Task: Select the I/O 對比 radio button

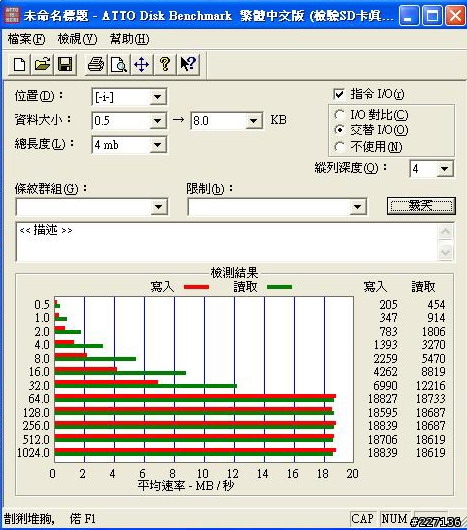Action: pyautogui.click(x=339, y=115)
